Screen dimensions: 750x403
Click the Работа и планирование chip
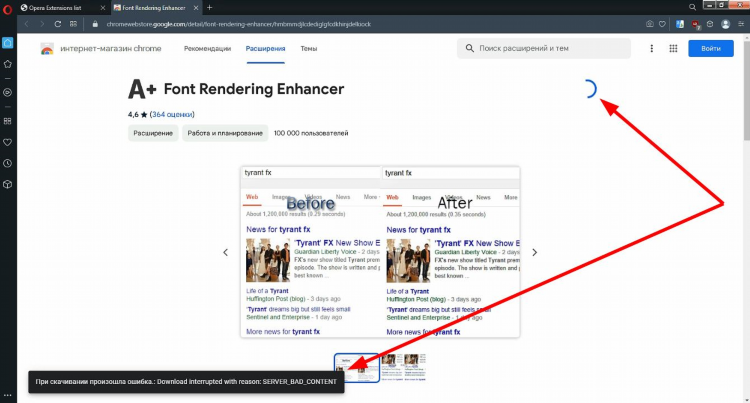(x=225, y=133)
